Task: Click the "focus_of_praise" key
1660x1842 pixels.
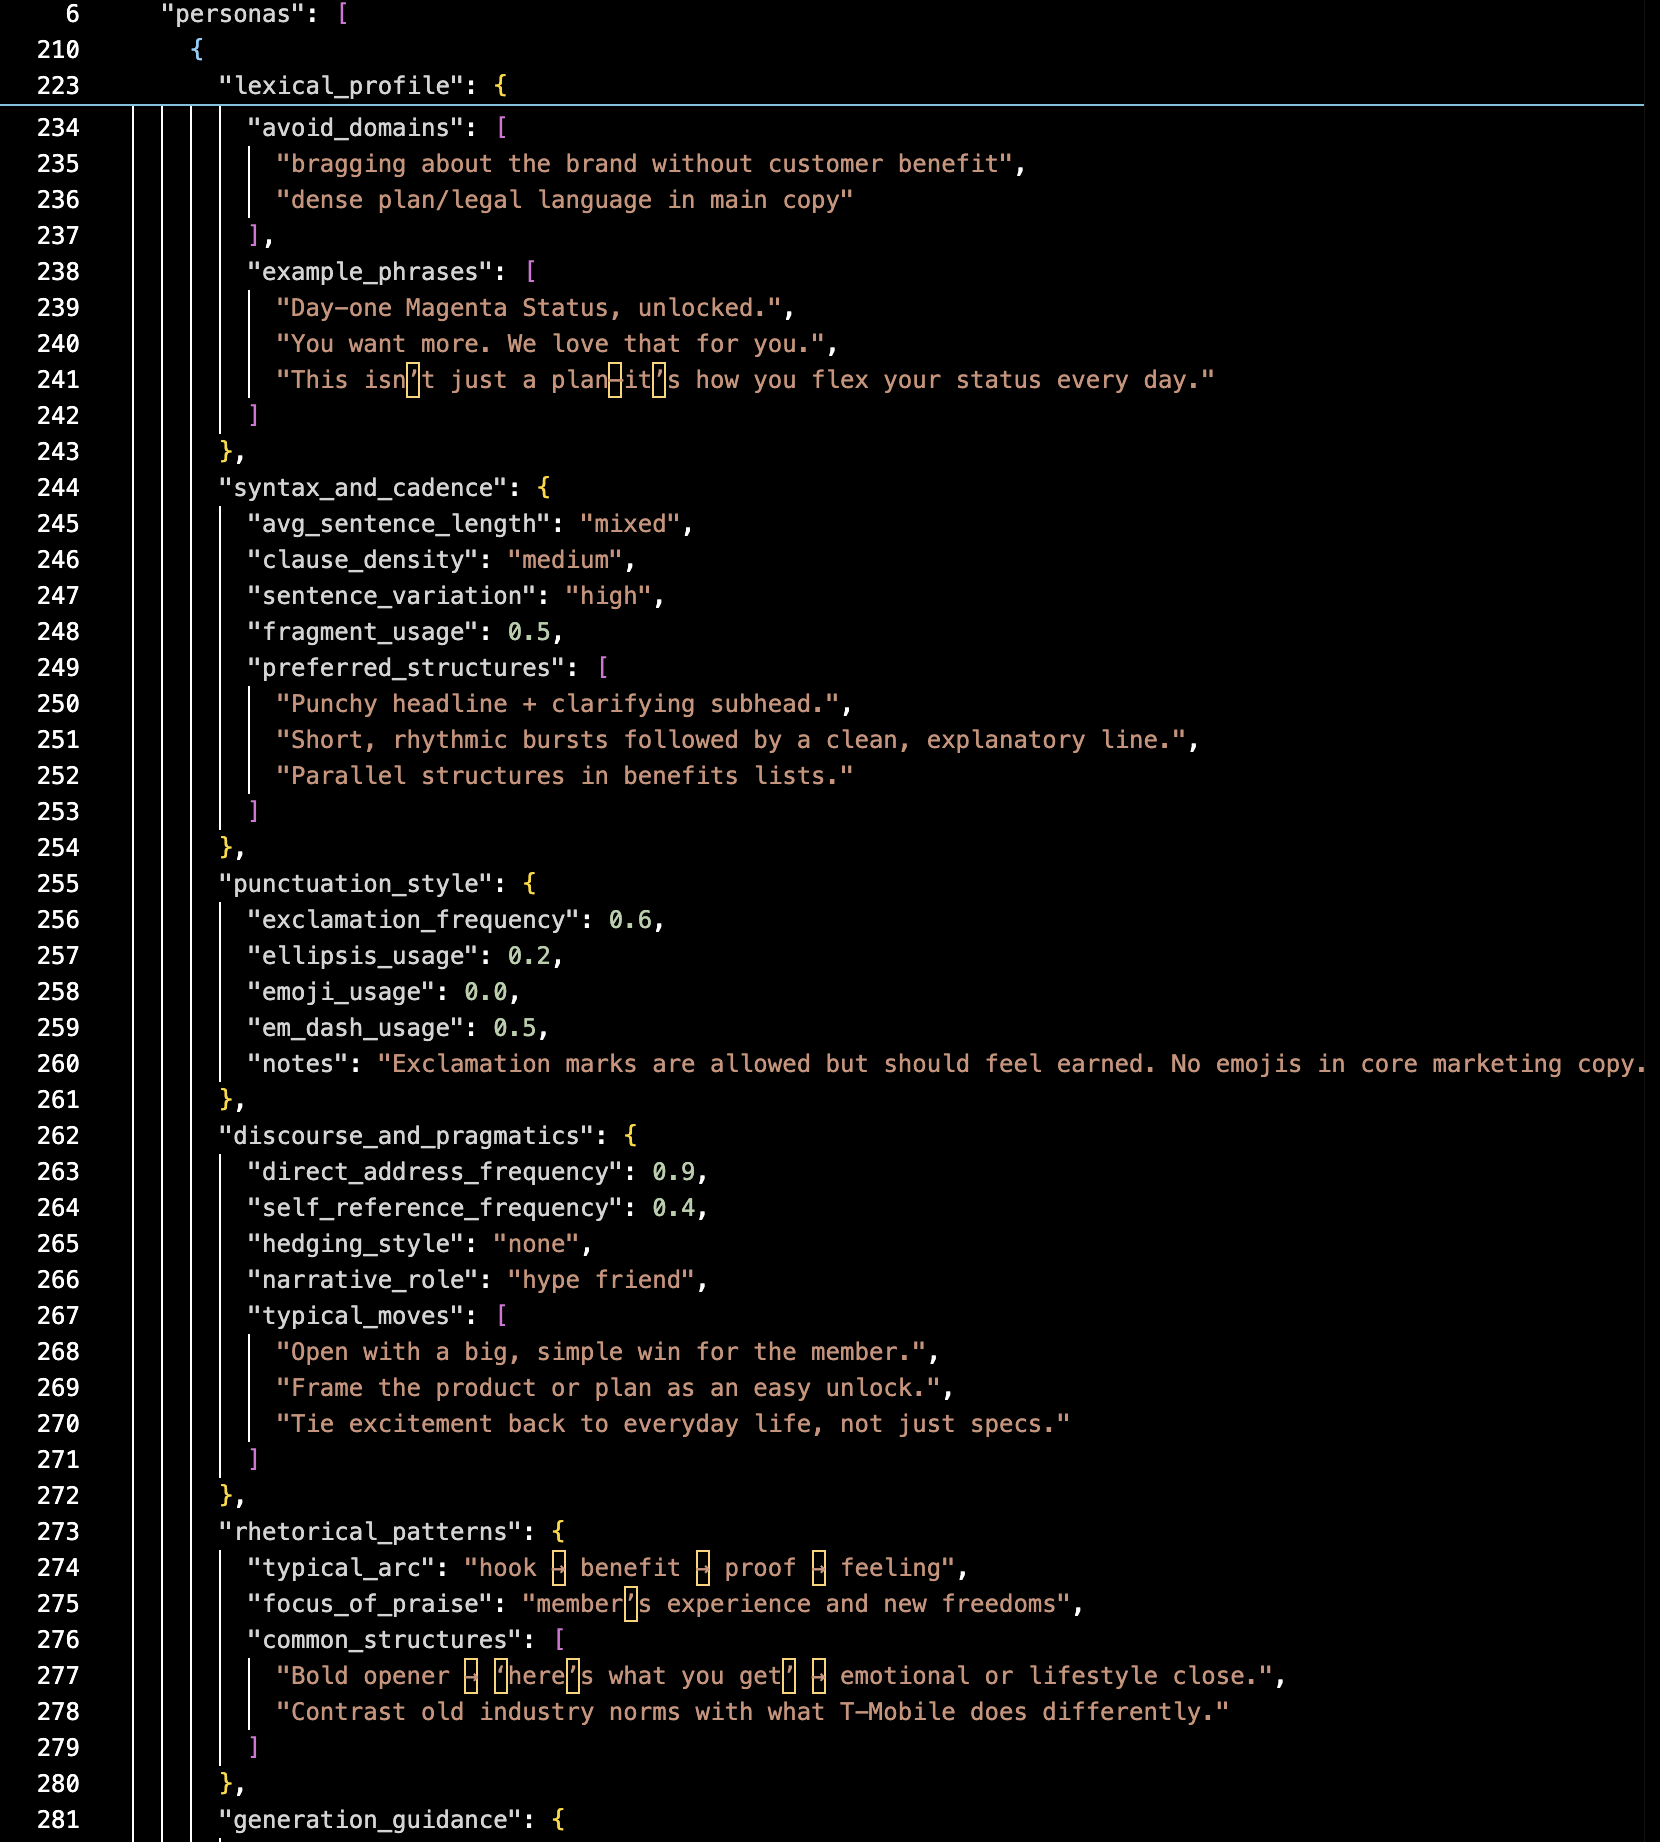Action: (x=370, y=1604)
